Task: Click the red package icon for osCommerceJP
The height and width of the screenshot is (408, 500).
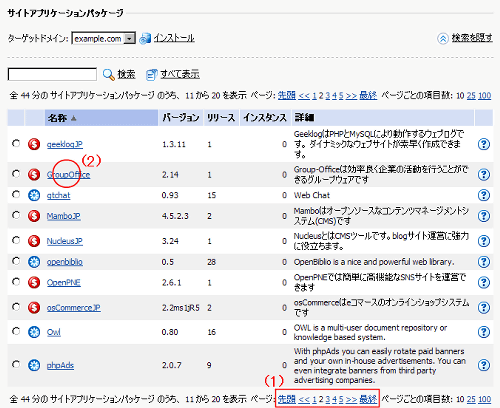Action: pyautogui.click(x=34, y=307)
